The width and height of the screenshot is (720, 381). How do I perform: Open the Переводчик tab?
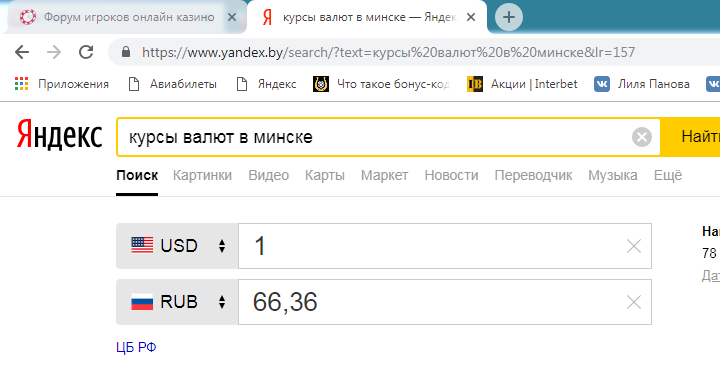[533, 175]
